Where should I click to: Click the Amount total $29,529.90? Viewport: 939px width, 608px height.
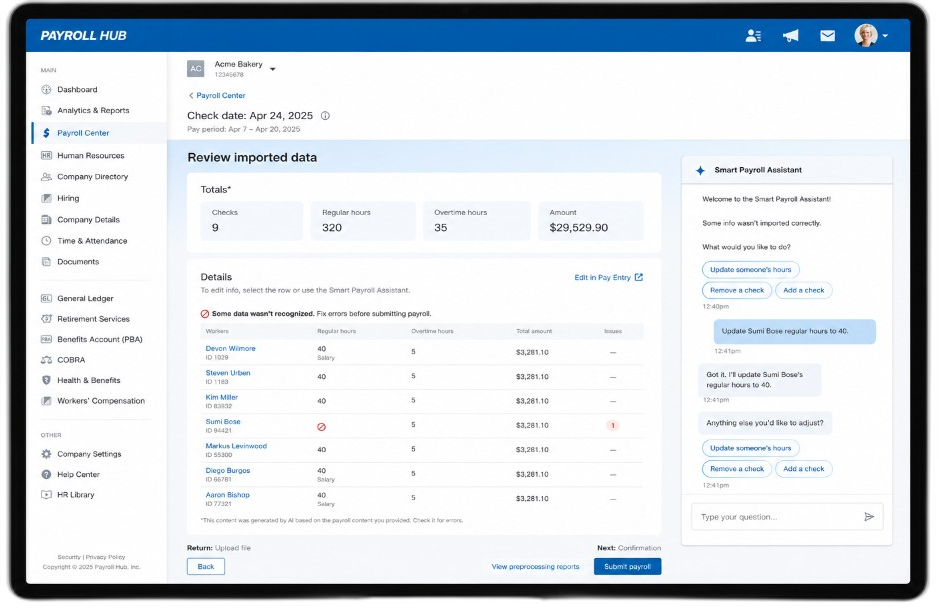point(578,228)
